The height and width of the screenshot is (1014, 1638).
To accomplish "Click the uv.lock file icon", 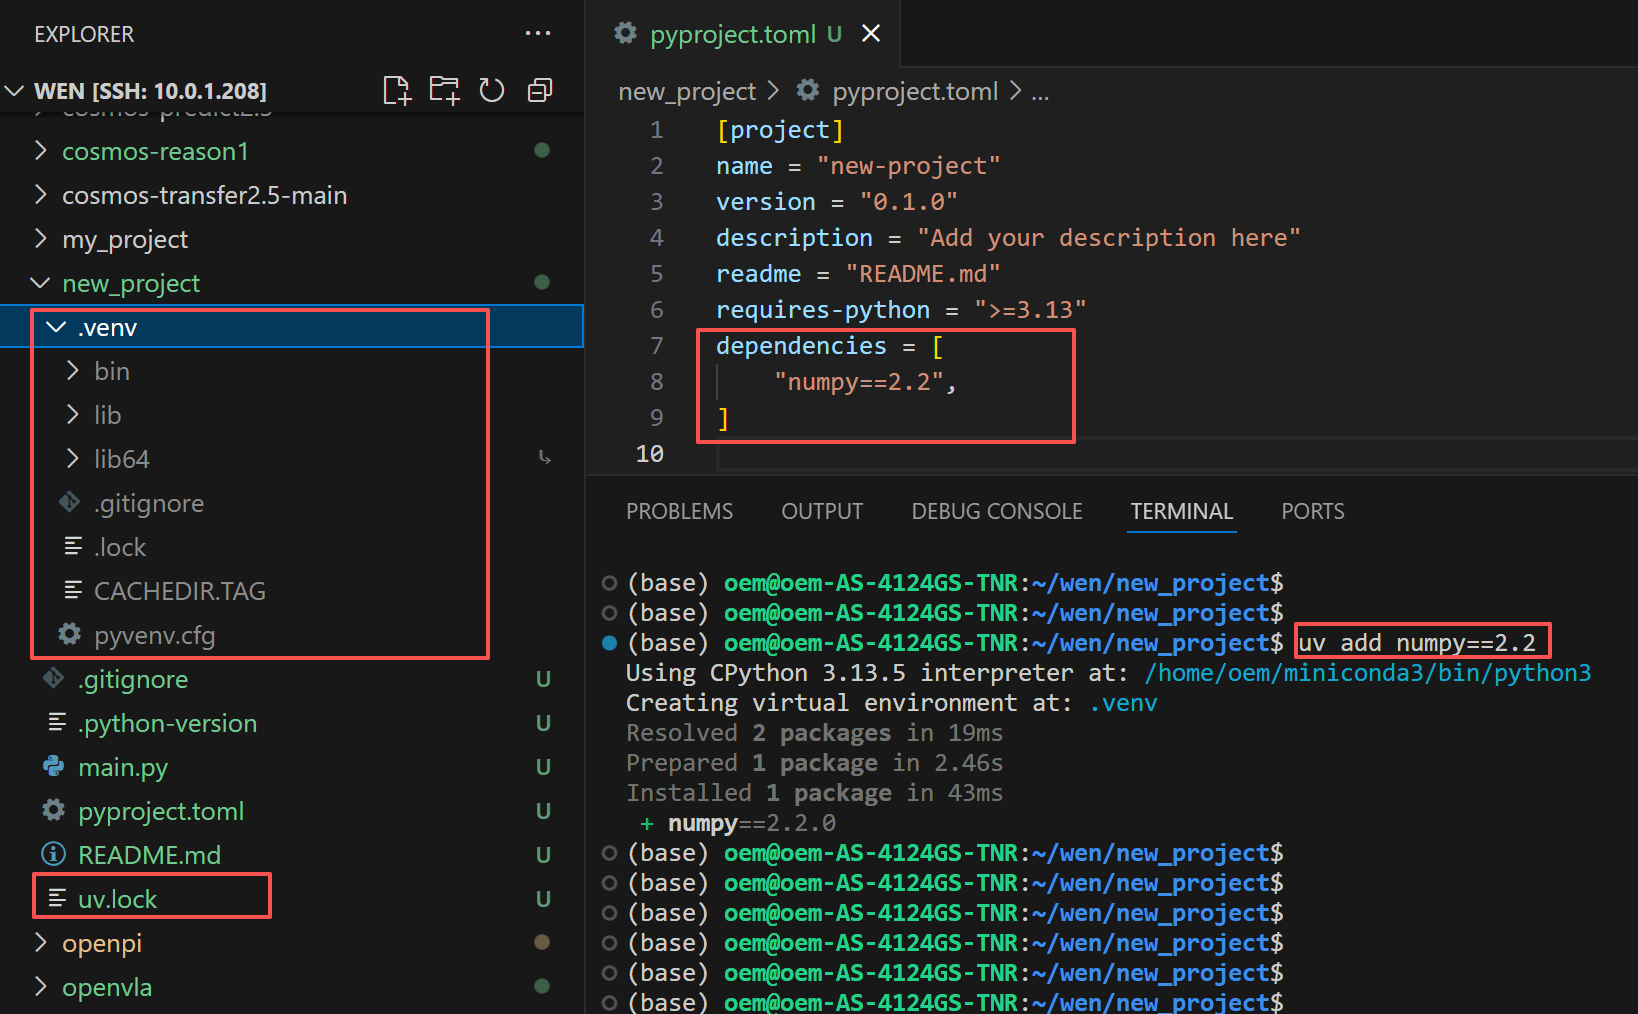I will (57, 898).
